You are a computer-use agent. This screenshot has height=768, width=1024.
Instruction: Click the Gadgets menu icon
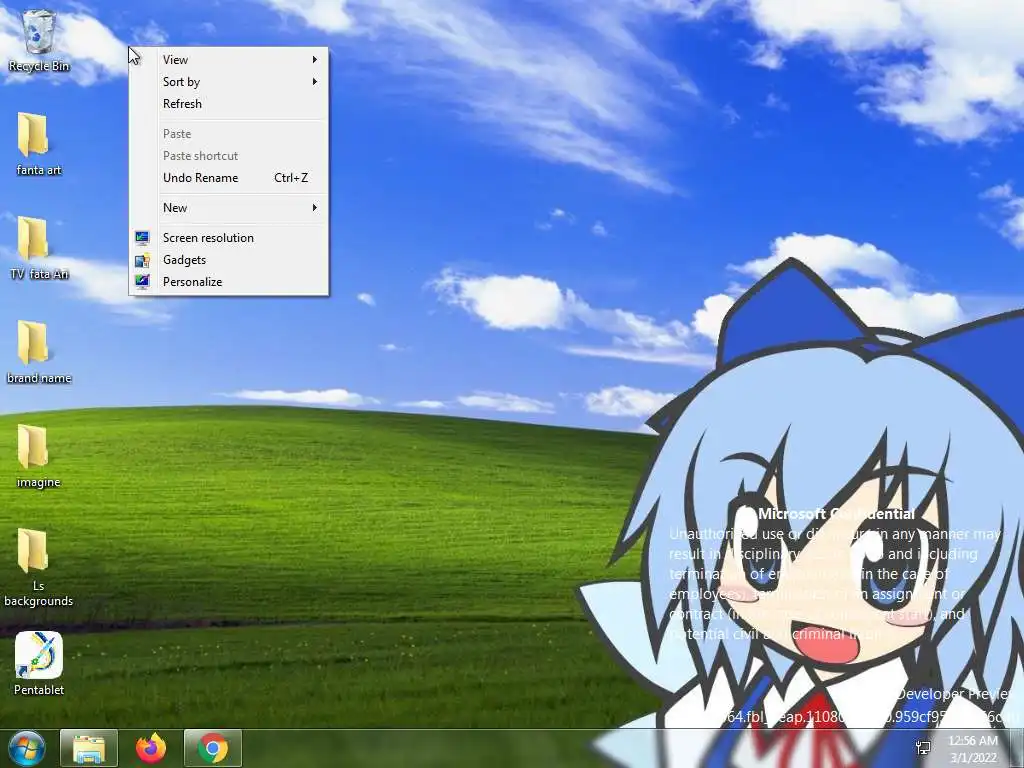142,260
